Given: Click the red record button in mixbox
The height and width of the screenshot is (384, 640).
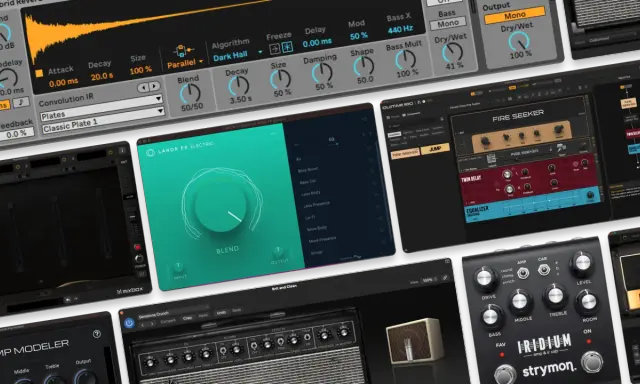Looking at the screenshot, I should click(138, 247).
